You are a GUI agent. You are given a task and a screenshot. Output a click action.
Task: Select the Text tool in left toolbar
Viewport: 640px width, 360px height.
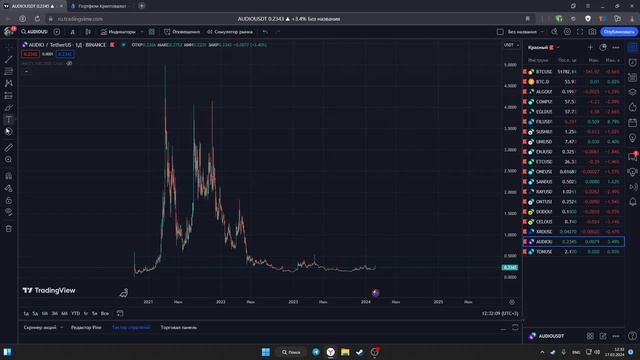tap(9, 120)
